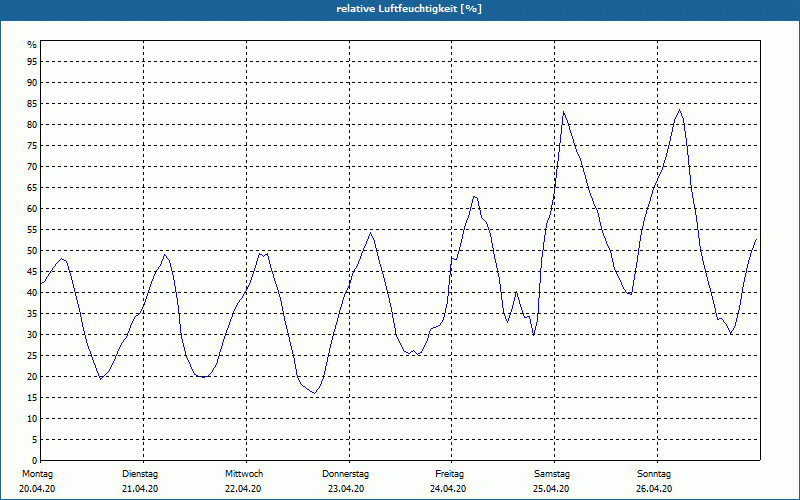Click the date label 25.04.20
The image size is (800, 500).
point(551,489)
